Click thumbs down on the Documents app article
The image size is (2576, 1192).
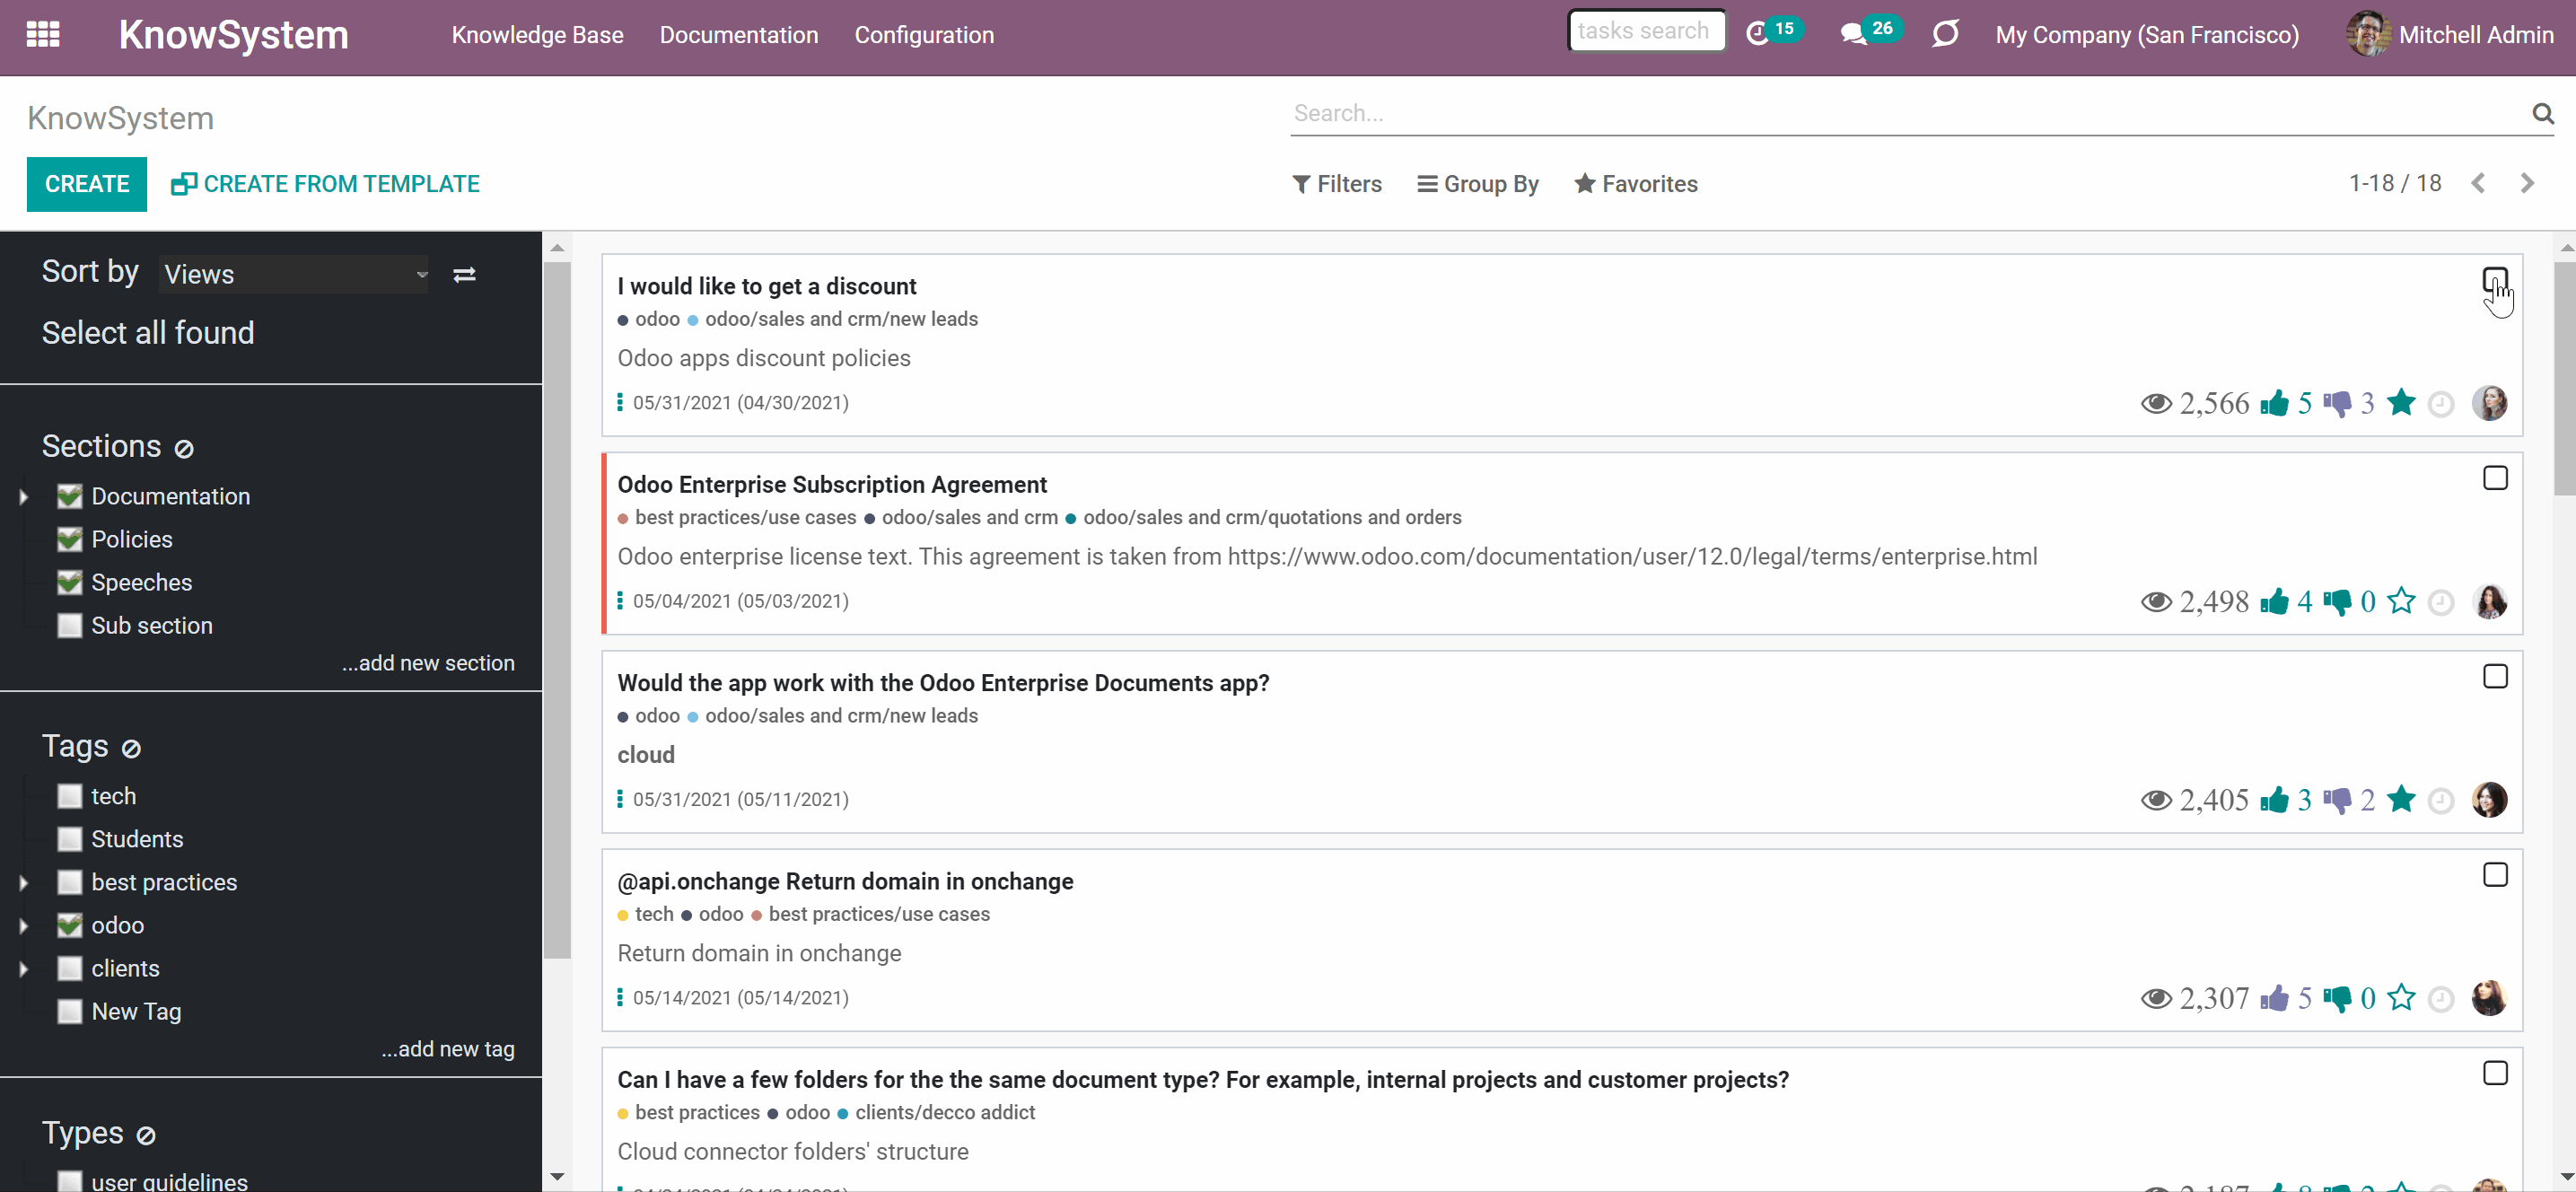click(2338, 800)
